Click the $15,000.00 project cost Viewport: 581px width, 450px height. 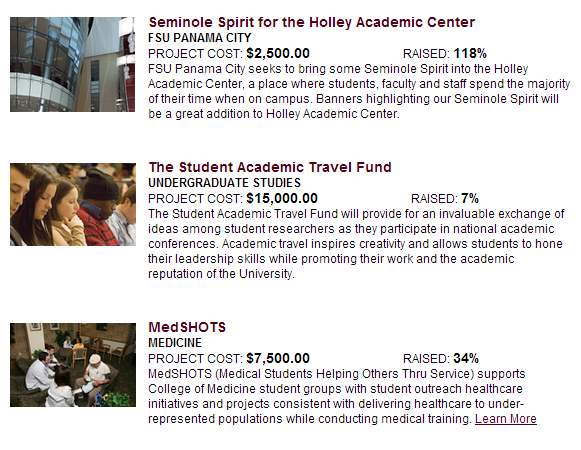pos(282,198)
